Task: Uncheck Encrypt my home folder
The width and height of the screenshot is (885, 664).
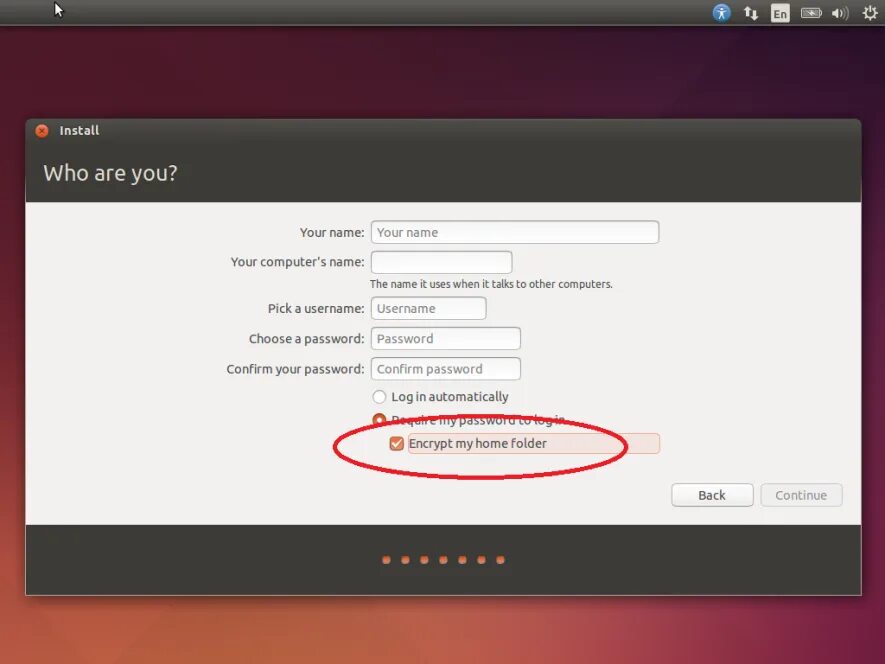Action: click(397, 444)
